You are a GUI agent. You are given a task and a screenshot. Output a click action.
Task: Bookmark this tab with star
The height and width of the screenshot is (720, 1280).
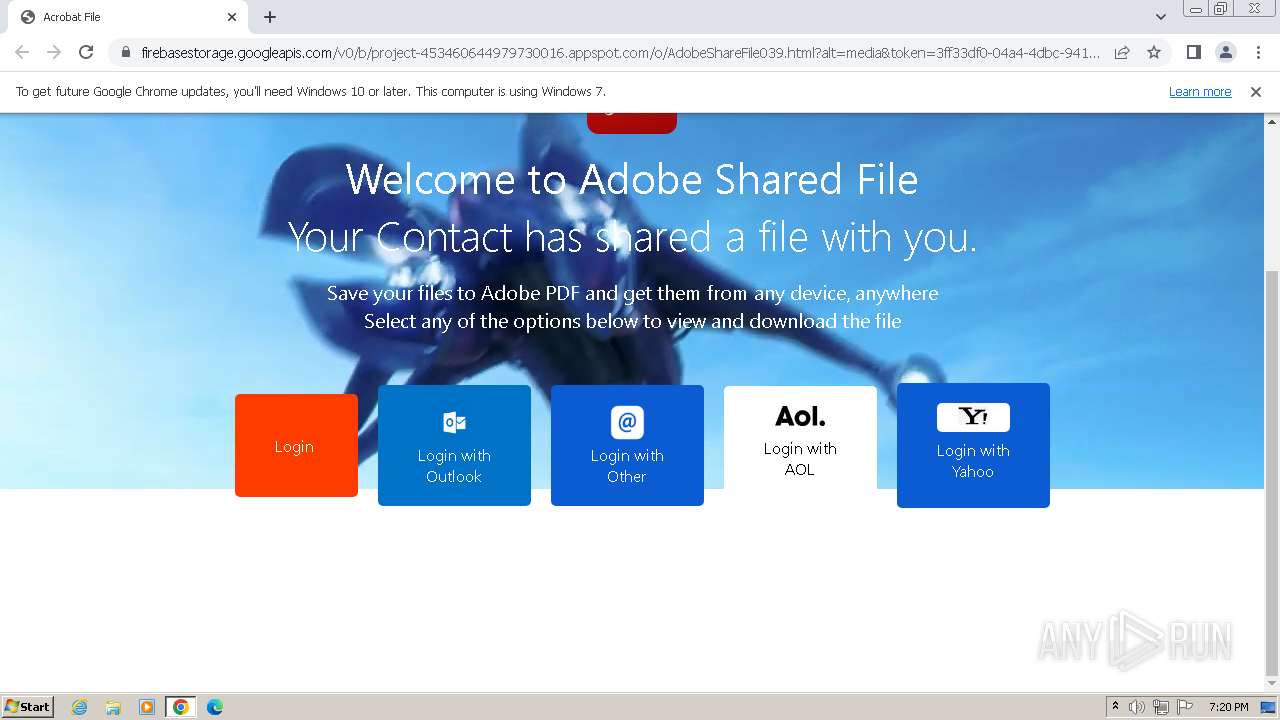(1154, 52)
